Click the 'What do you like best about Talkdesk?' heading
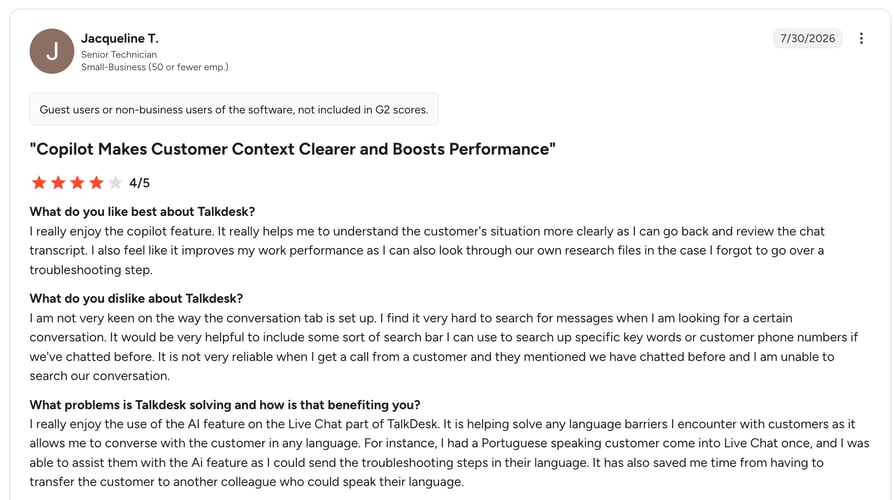This screenshot has width=894, height=500. coord(143,212)
